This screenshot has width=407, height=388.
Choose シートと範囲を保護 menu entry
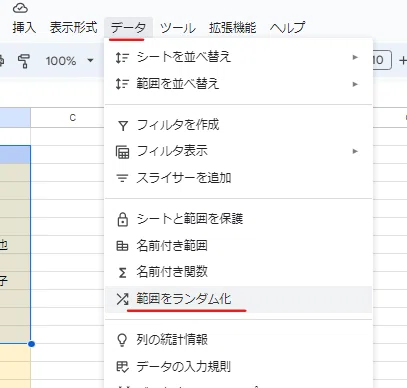tap(238, 219)
